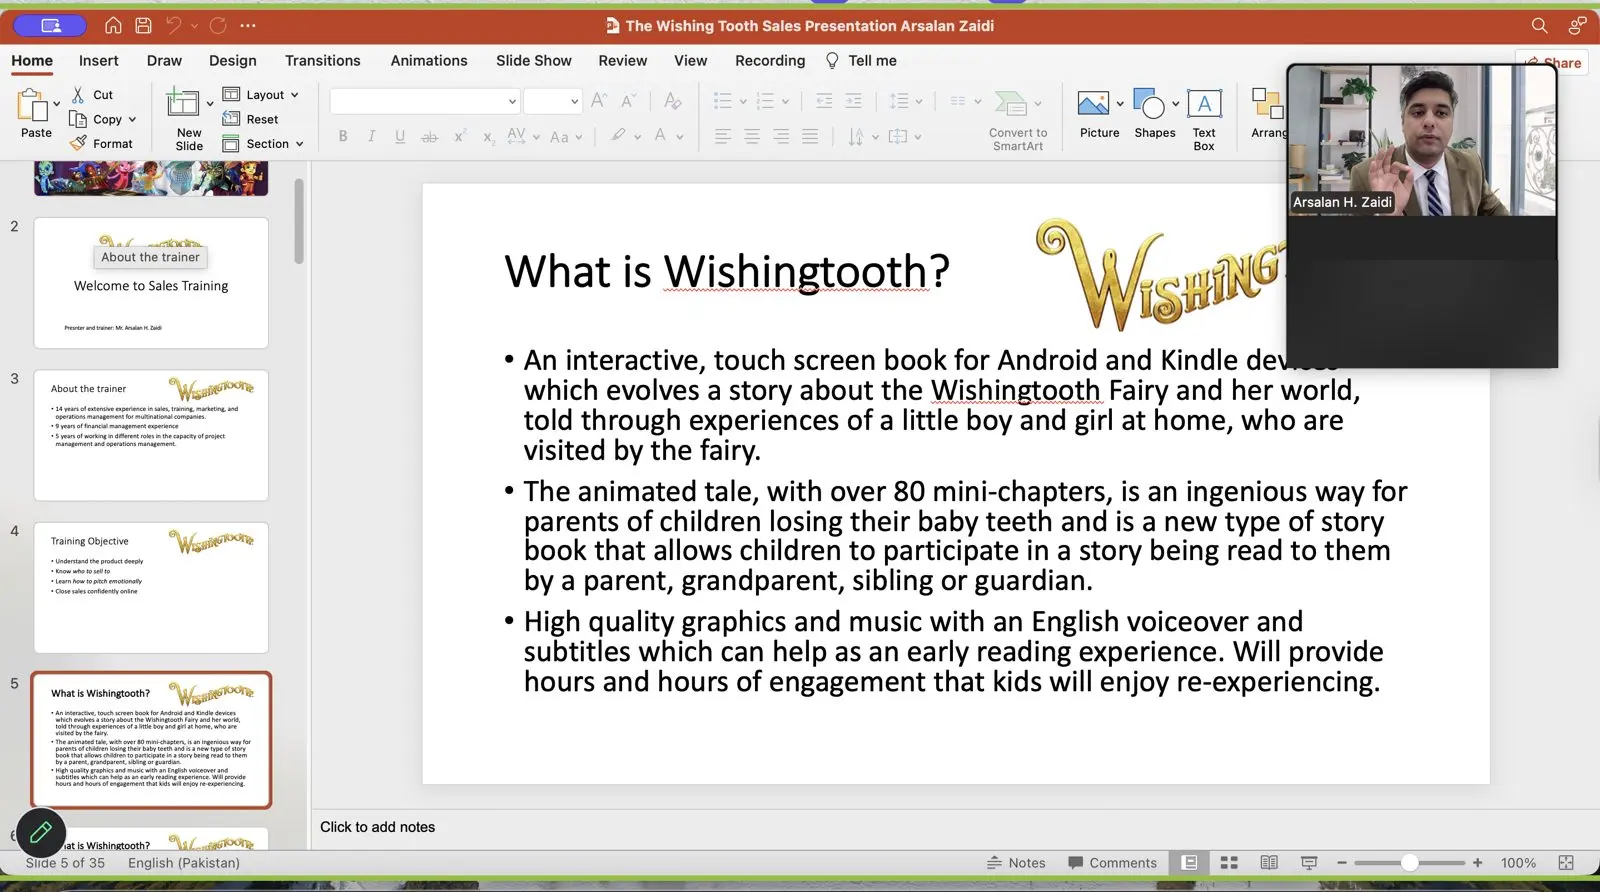Open the Insert tab
1600x892 pixels.
coord(99,60)
